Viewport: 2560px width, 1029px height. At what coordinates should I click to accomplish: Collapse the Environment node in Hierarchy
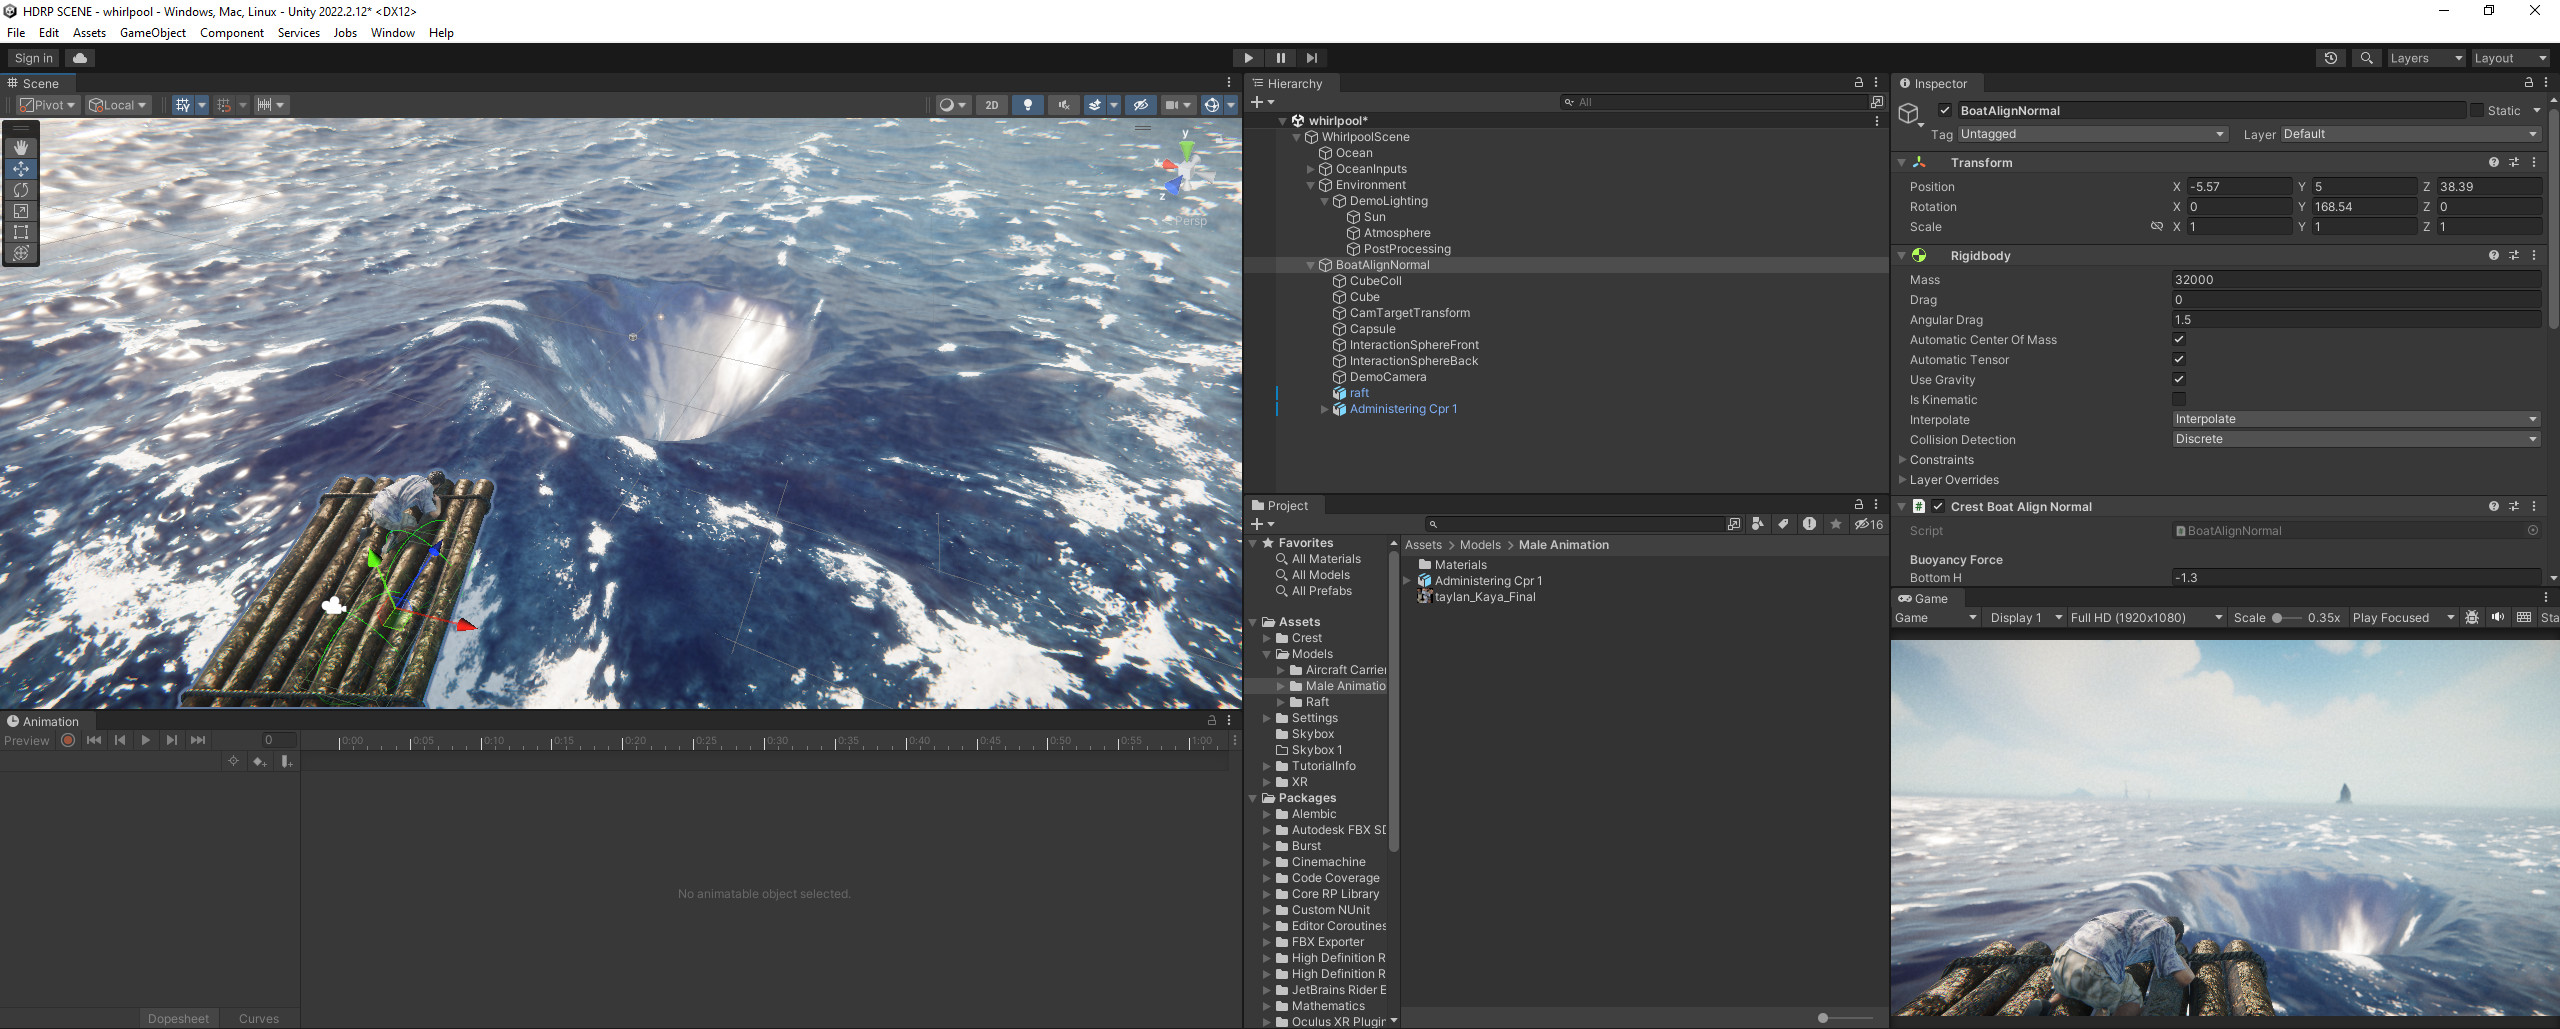click(x=1311, y=184)
